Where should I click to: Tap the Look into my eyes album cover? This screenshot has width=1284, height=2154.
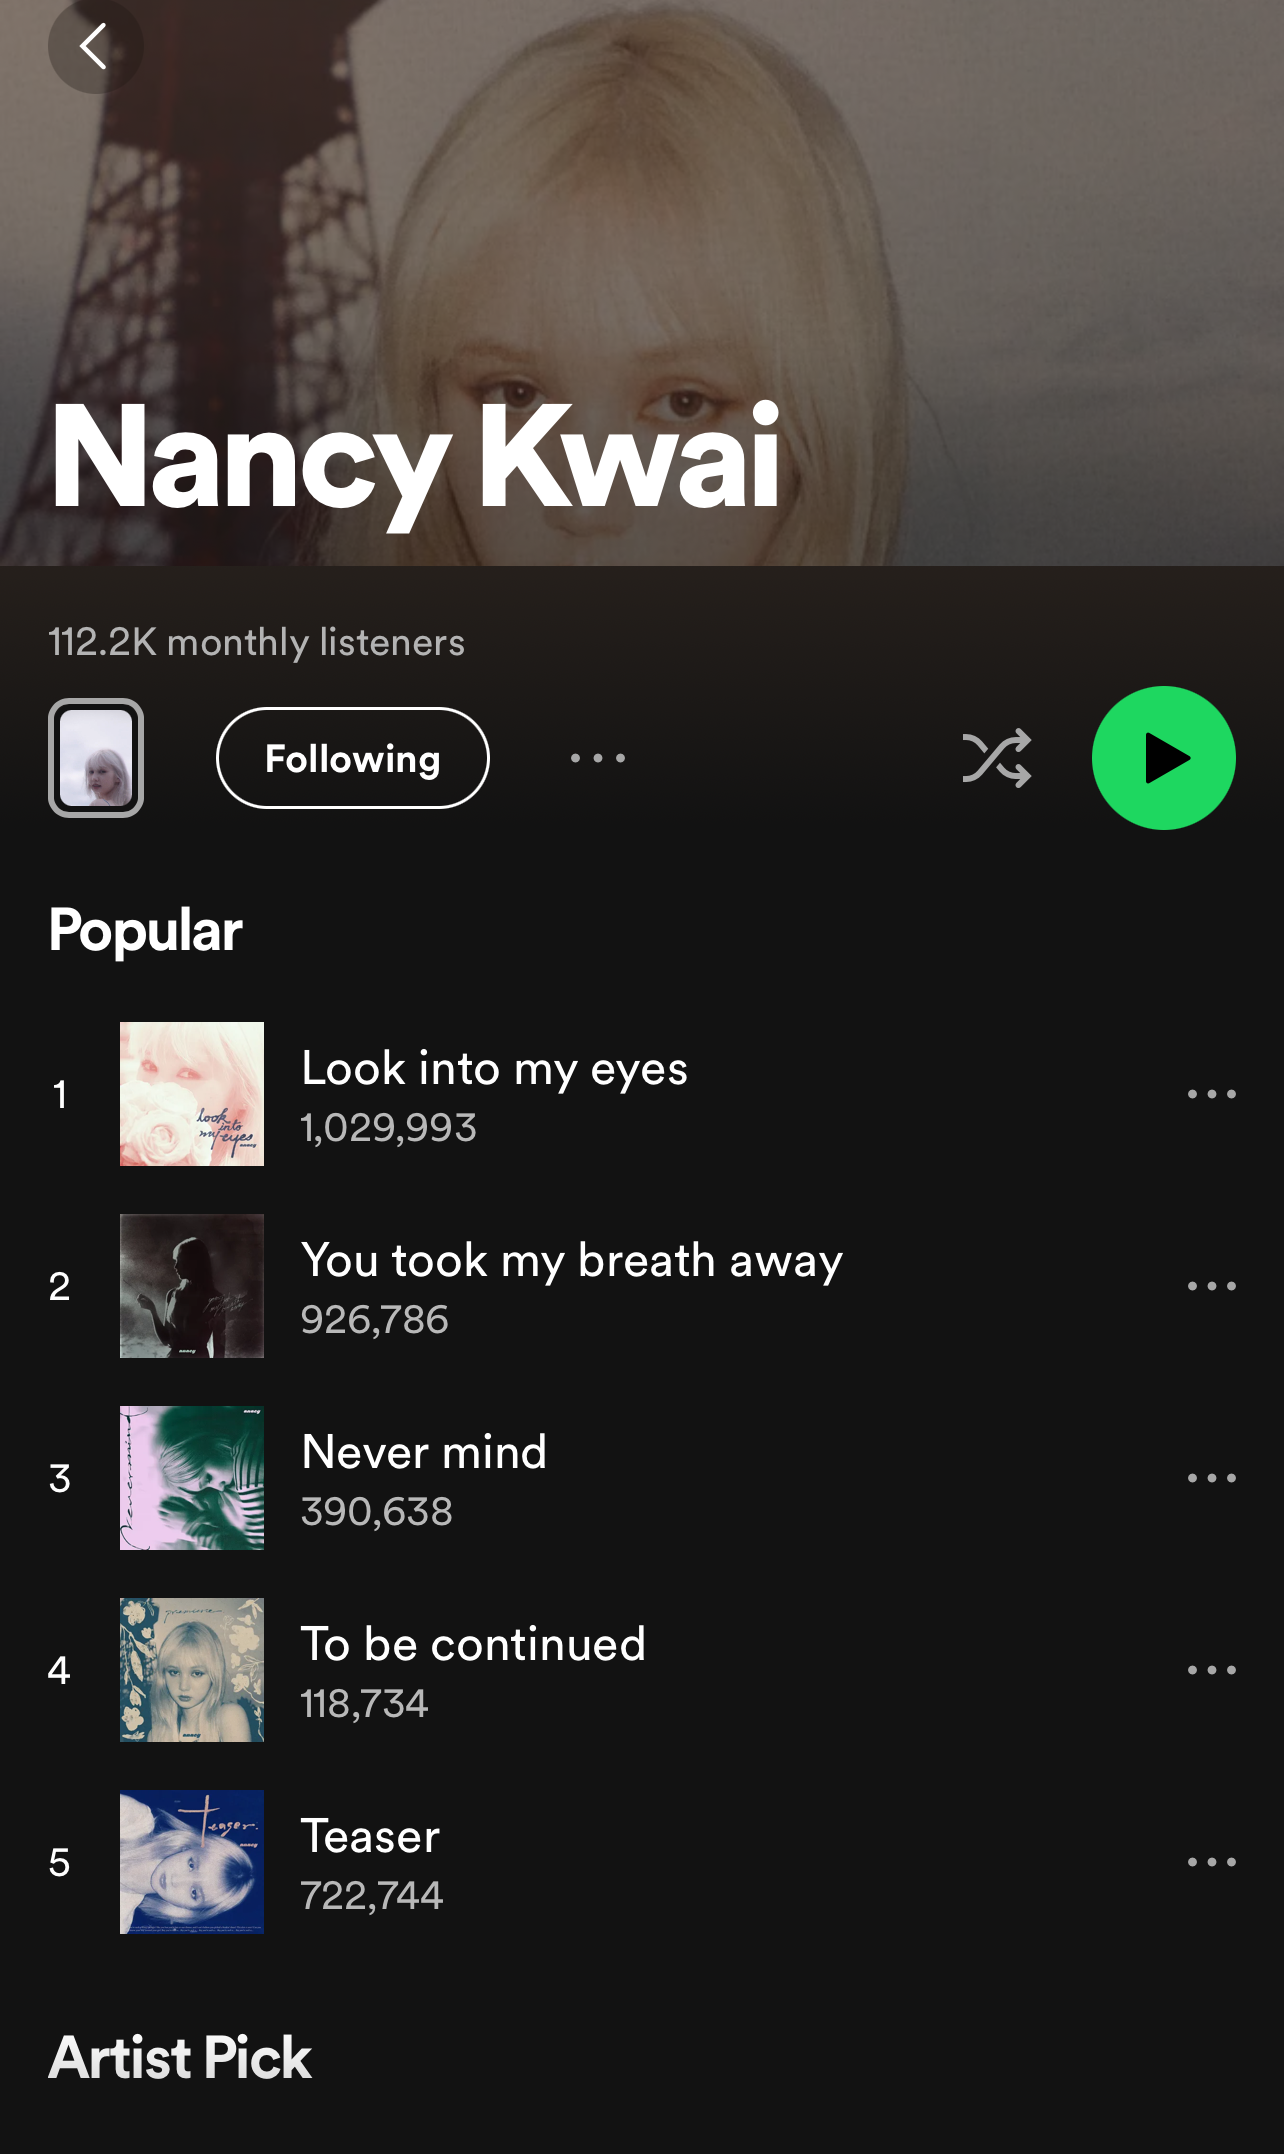pyautogui.click(x=192, y=1094)
